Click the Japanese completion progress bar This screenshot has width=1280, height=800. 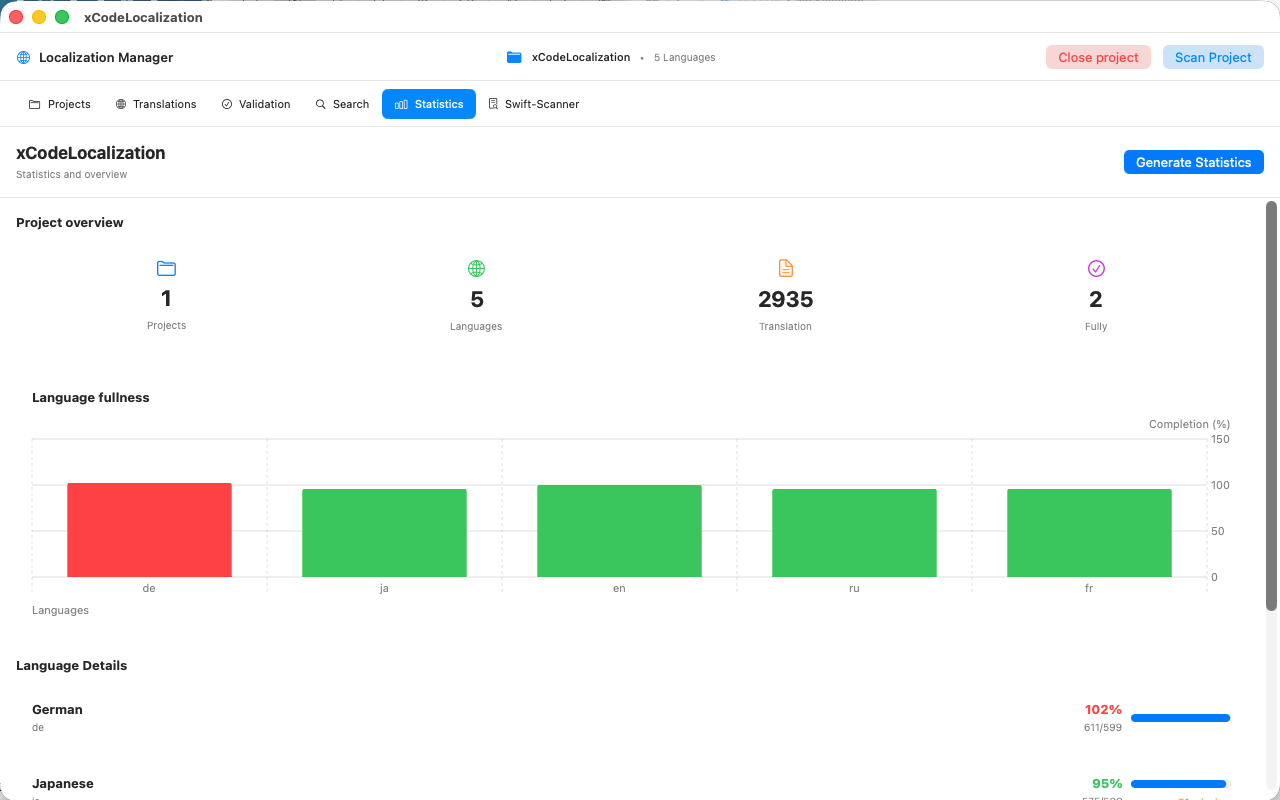click(1178, 783)
